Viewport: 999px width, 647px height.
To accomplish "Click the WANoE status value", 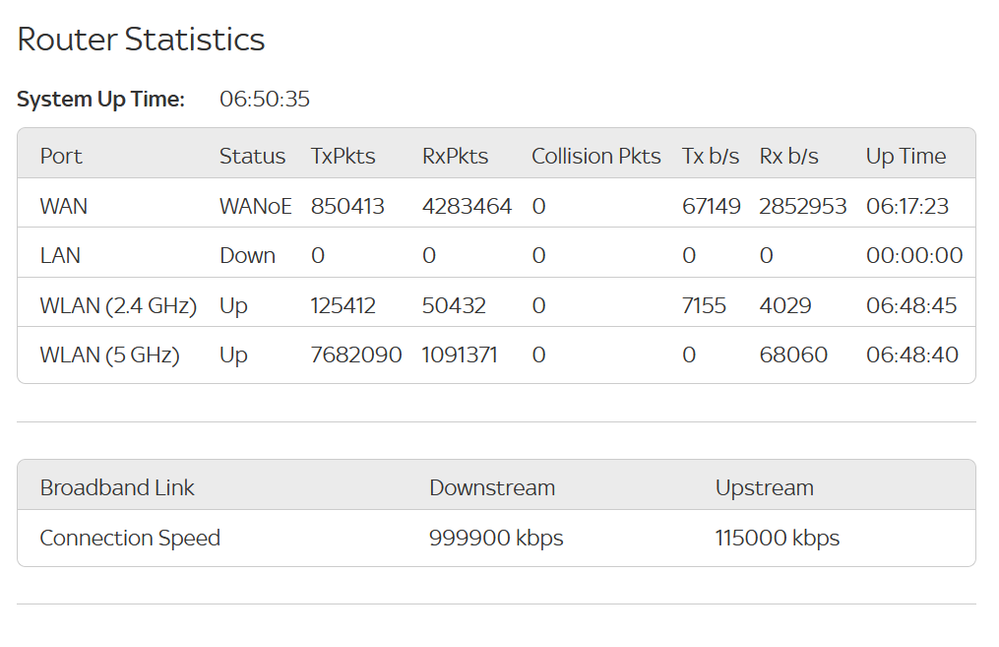I will 255,206.
